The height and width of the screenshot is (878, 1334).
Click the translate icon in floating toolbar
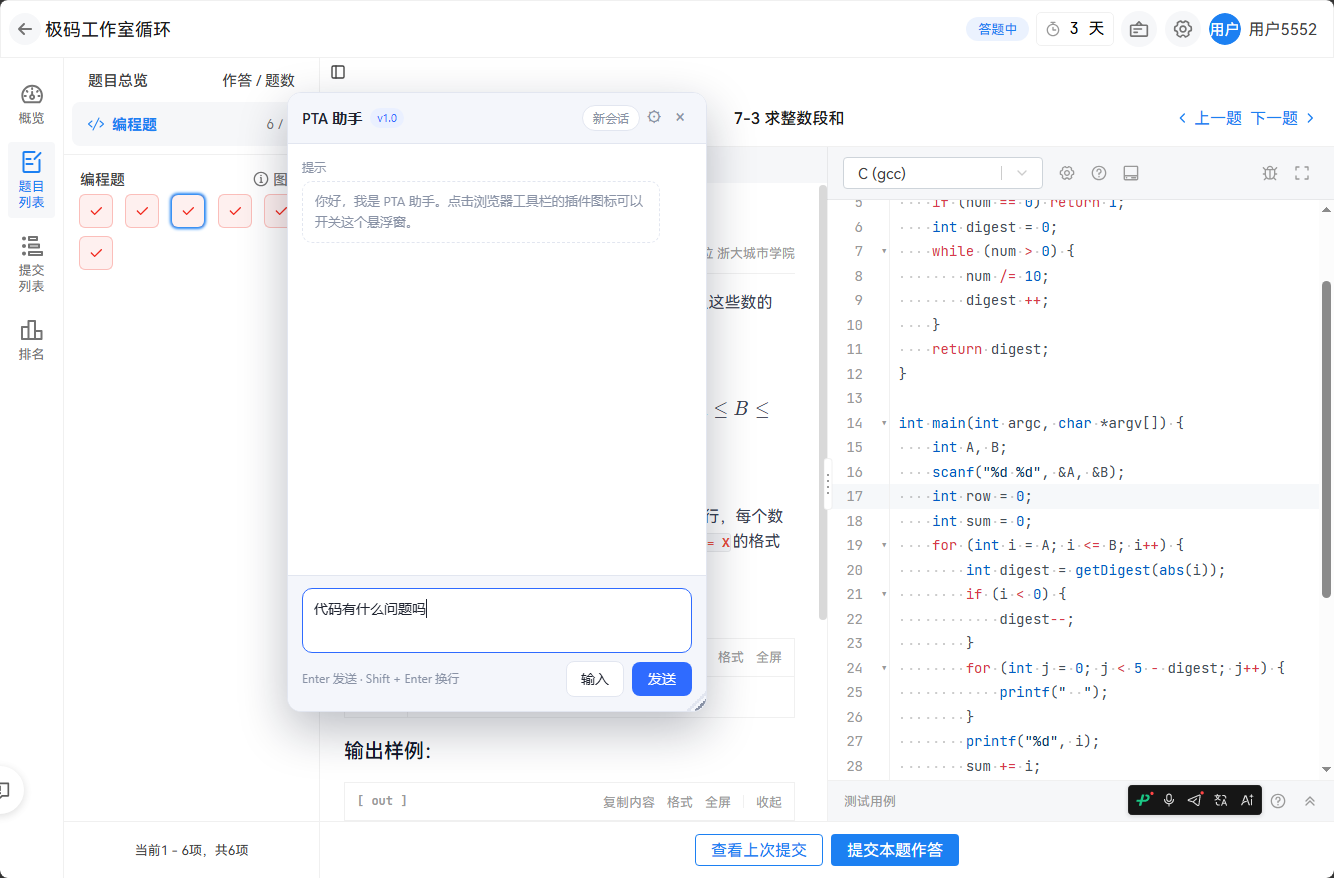click(1221, 800)
